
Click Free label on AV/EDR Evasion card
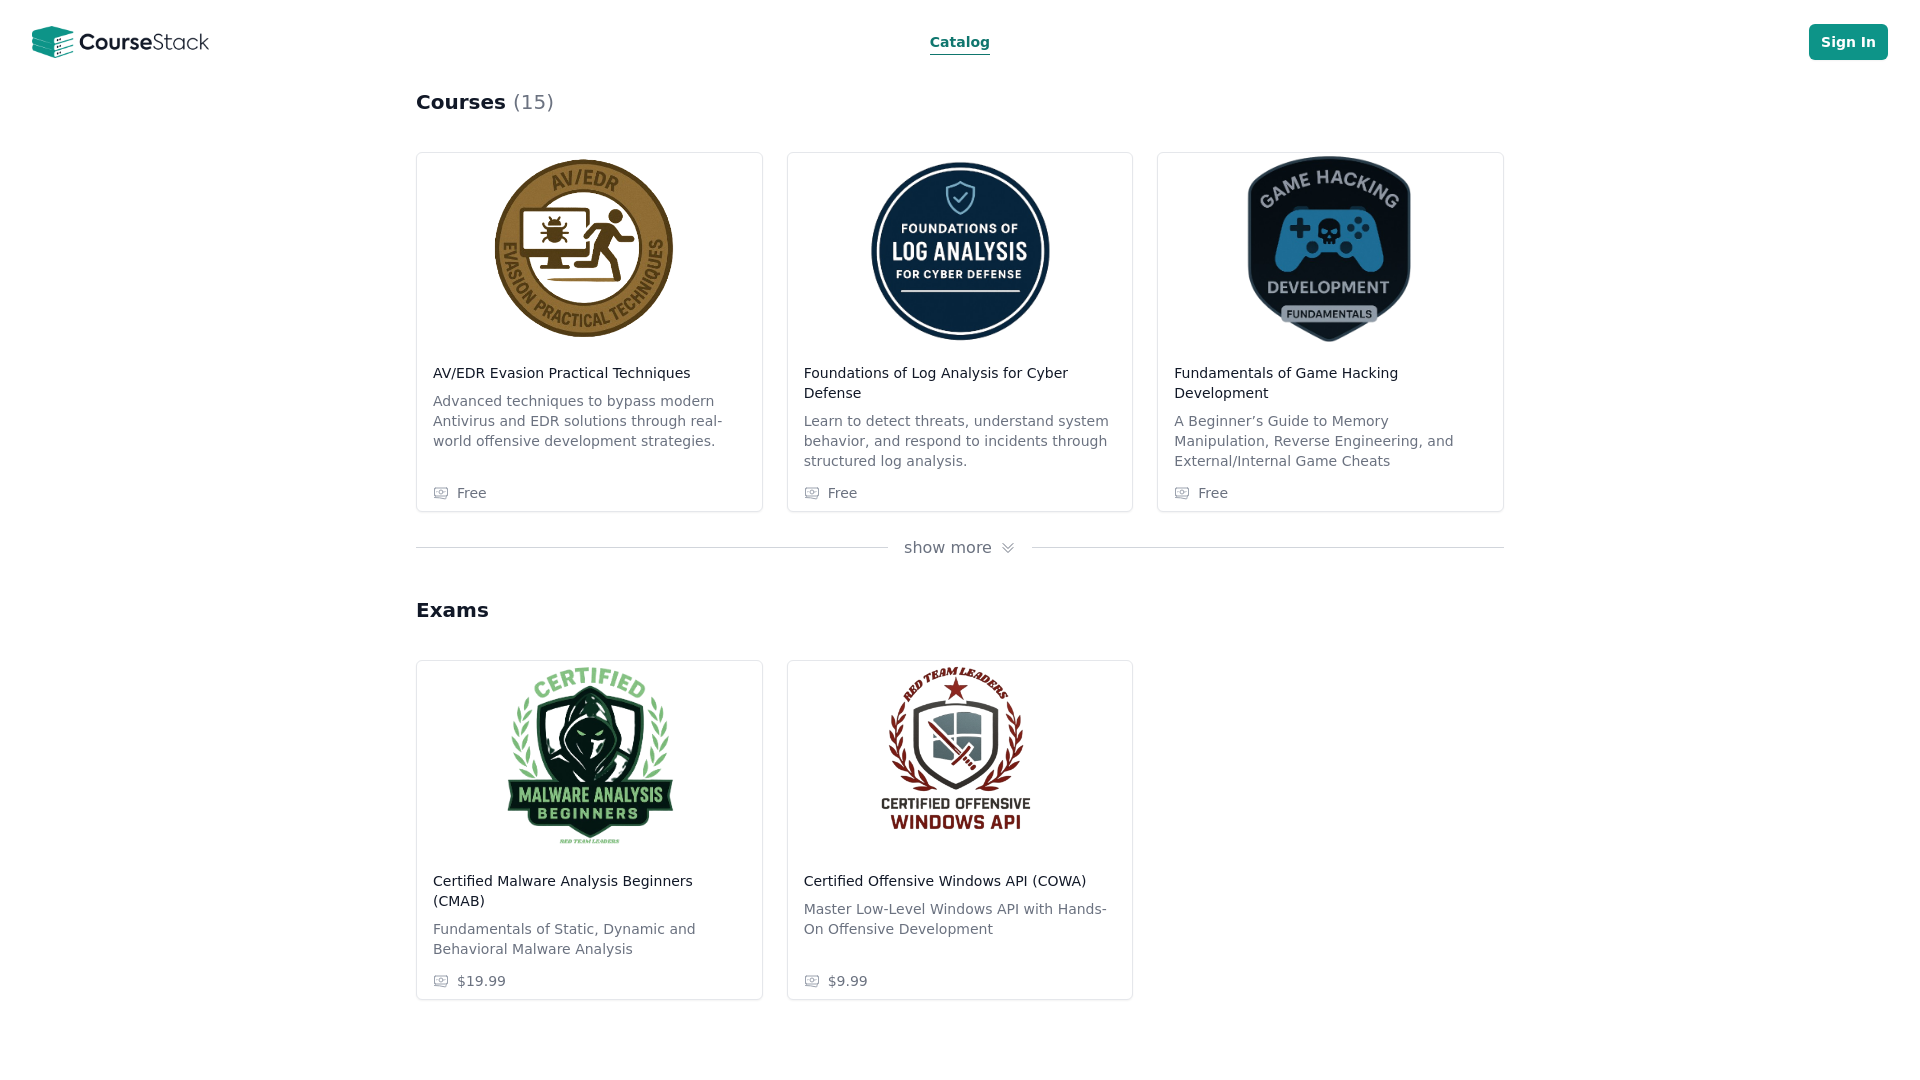click(x=472, y=493)
